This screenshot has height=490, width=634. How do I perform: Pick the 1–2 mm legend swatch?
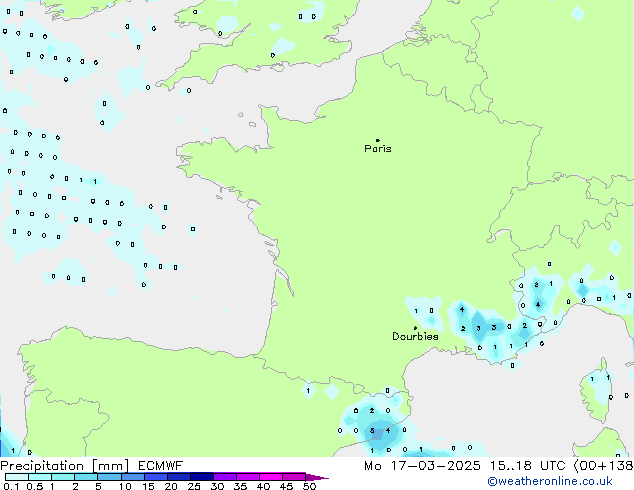[x=63, y=477]
